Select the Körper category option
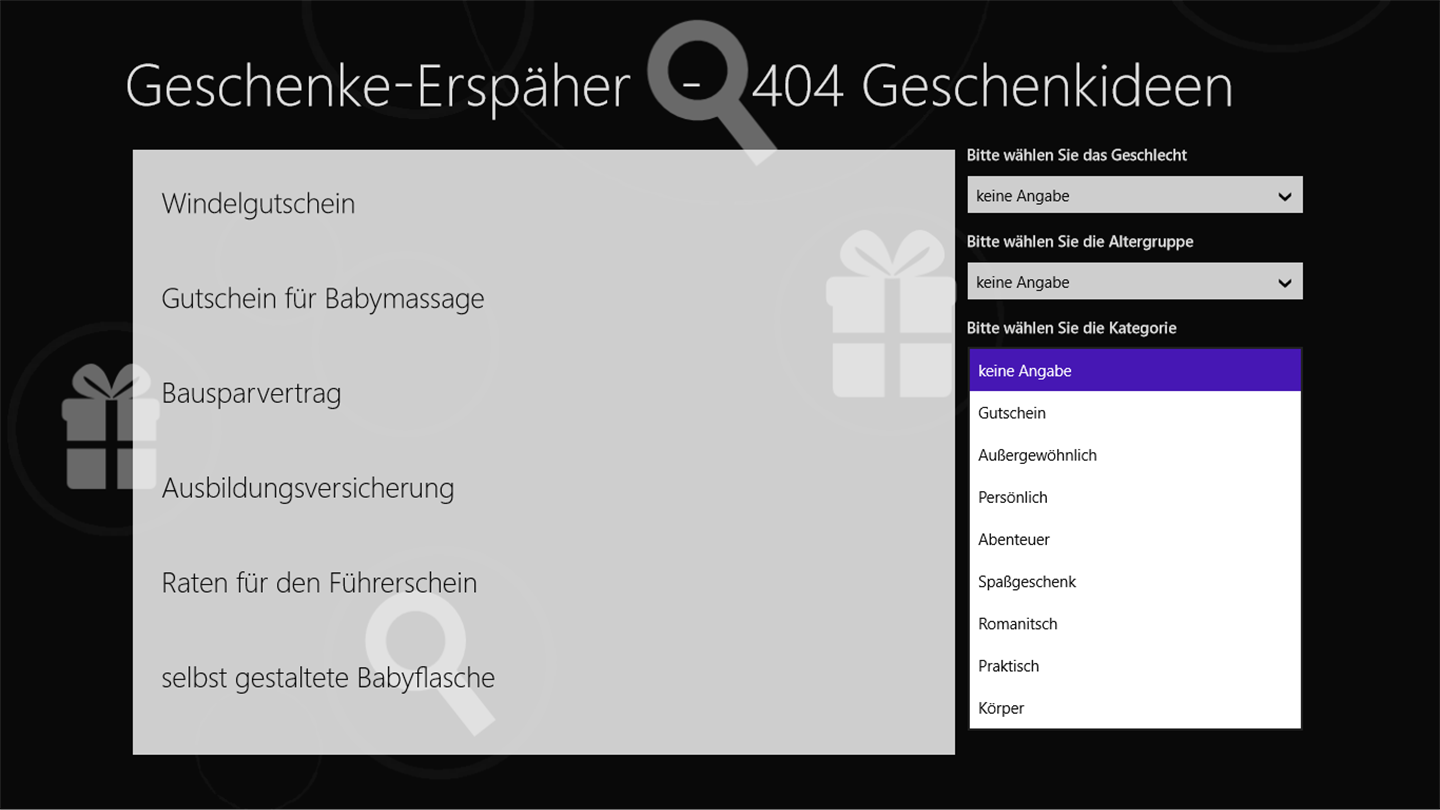 coord(1135,708)
